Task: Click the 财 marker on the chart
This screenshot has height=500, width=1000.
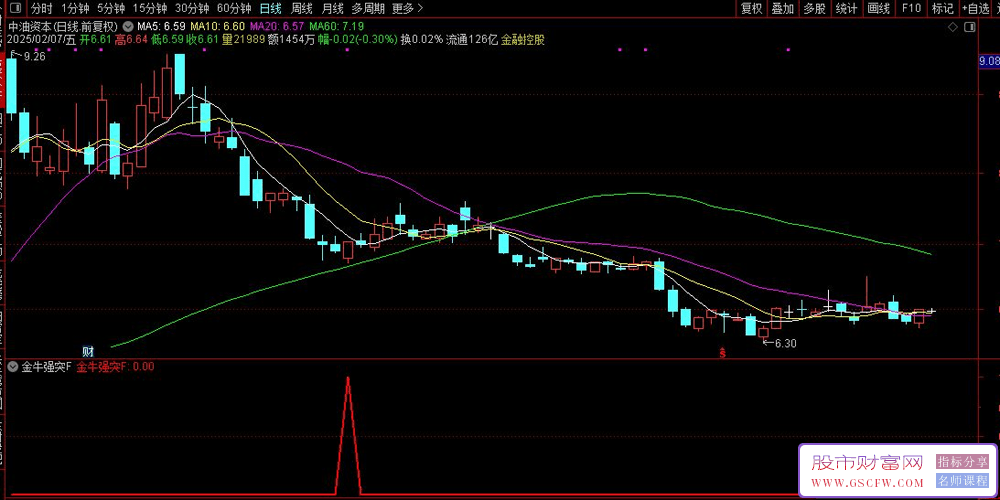Action: coord(89,351)
